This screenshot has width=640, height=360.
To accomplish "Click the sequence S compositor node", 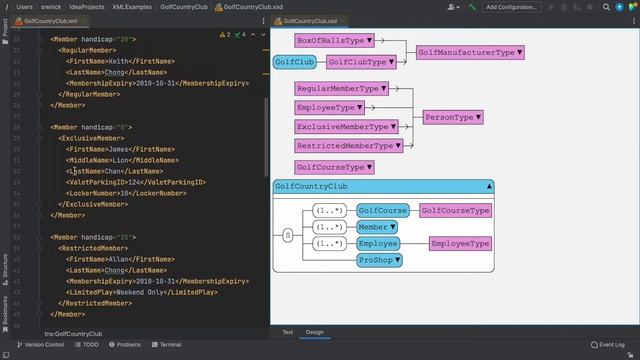I will [288, 235].
